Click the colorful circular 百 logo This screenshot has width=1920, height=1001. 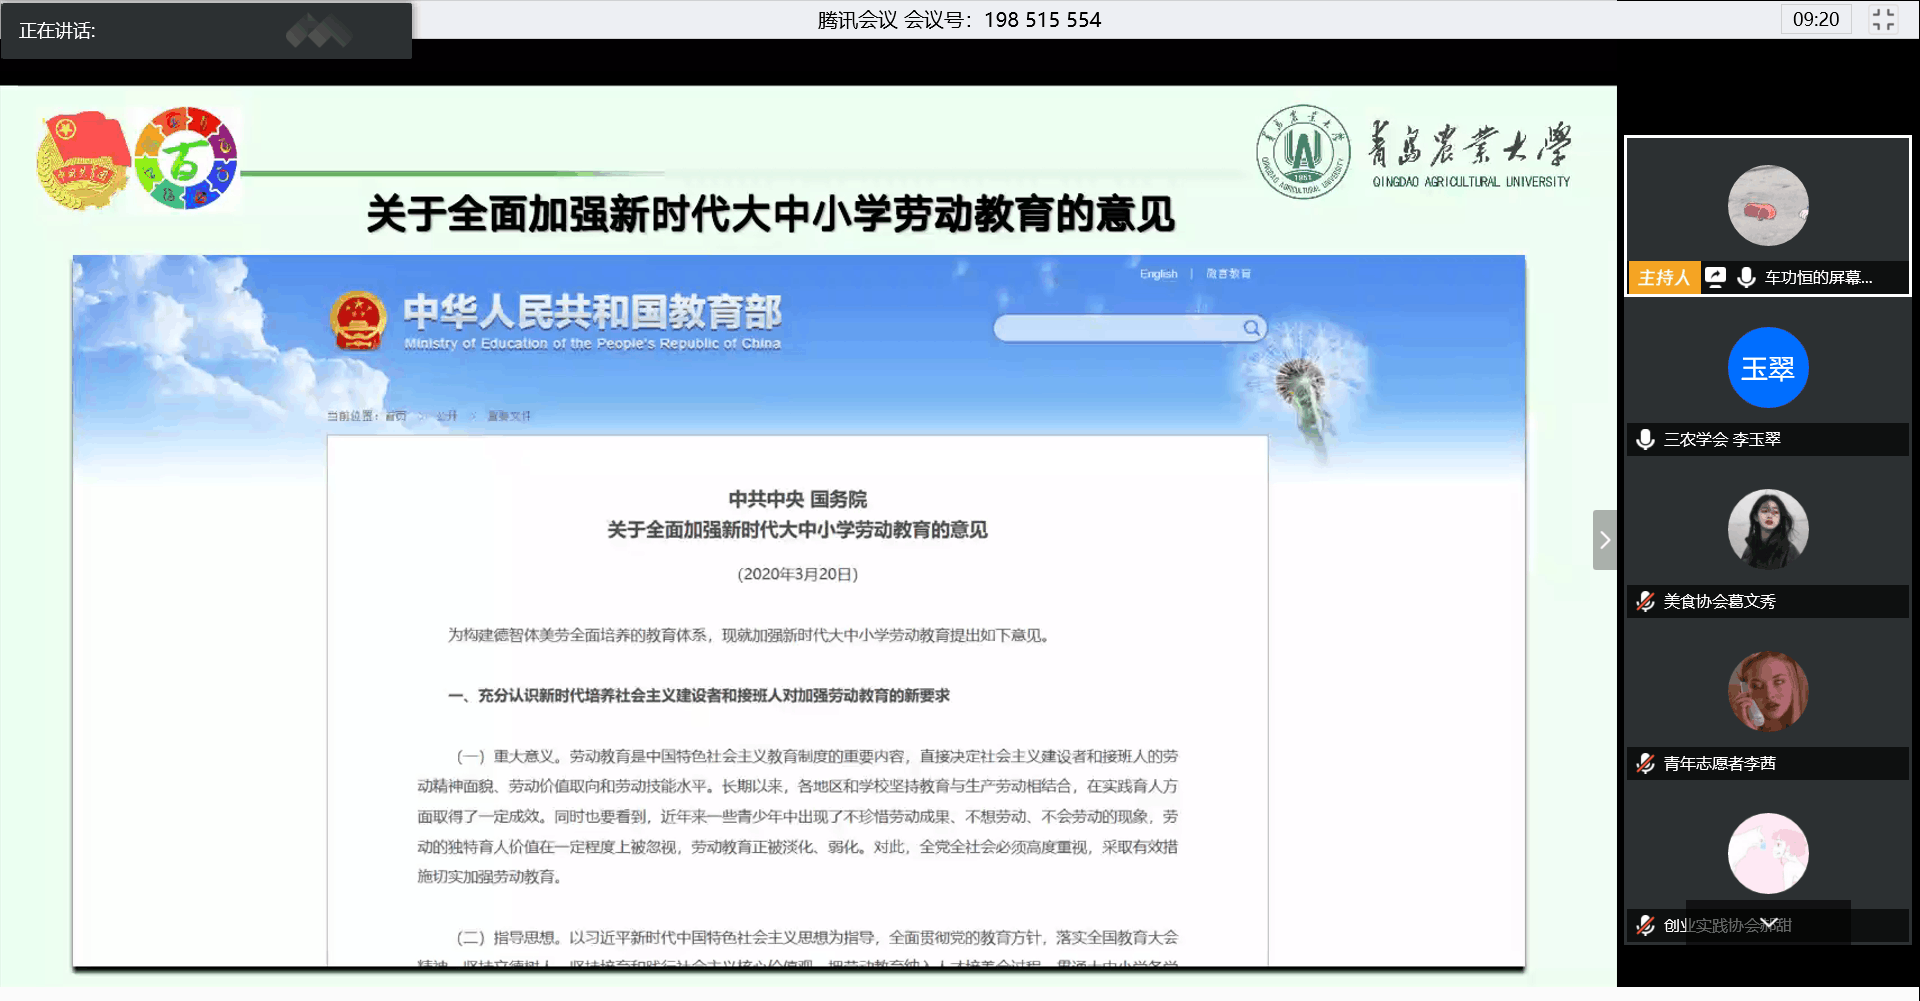pos(186,158)
